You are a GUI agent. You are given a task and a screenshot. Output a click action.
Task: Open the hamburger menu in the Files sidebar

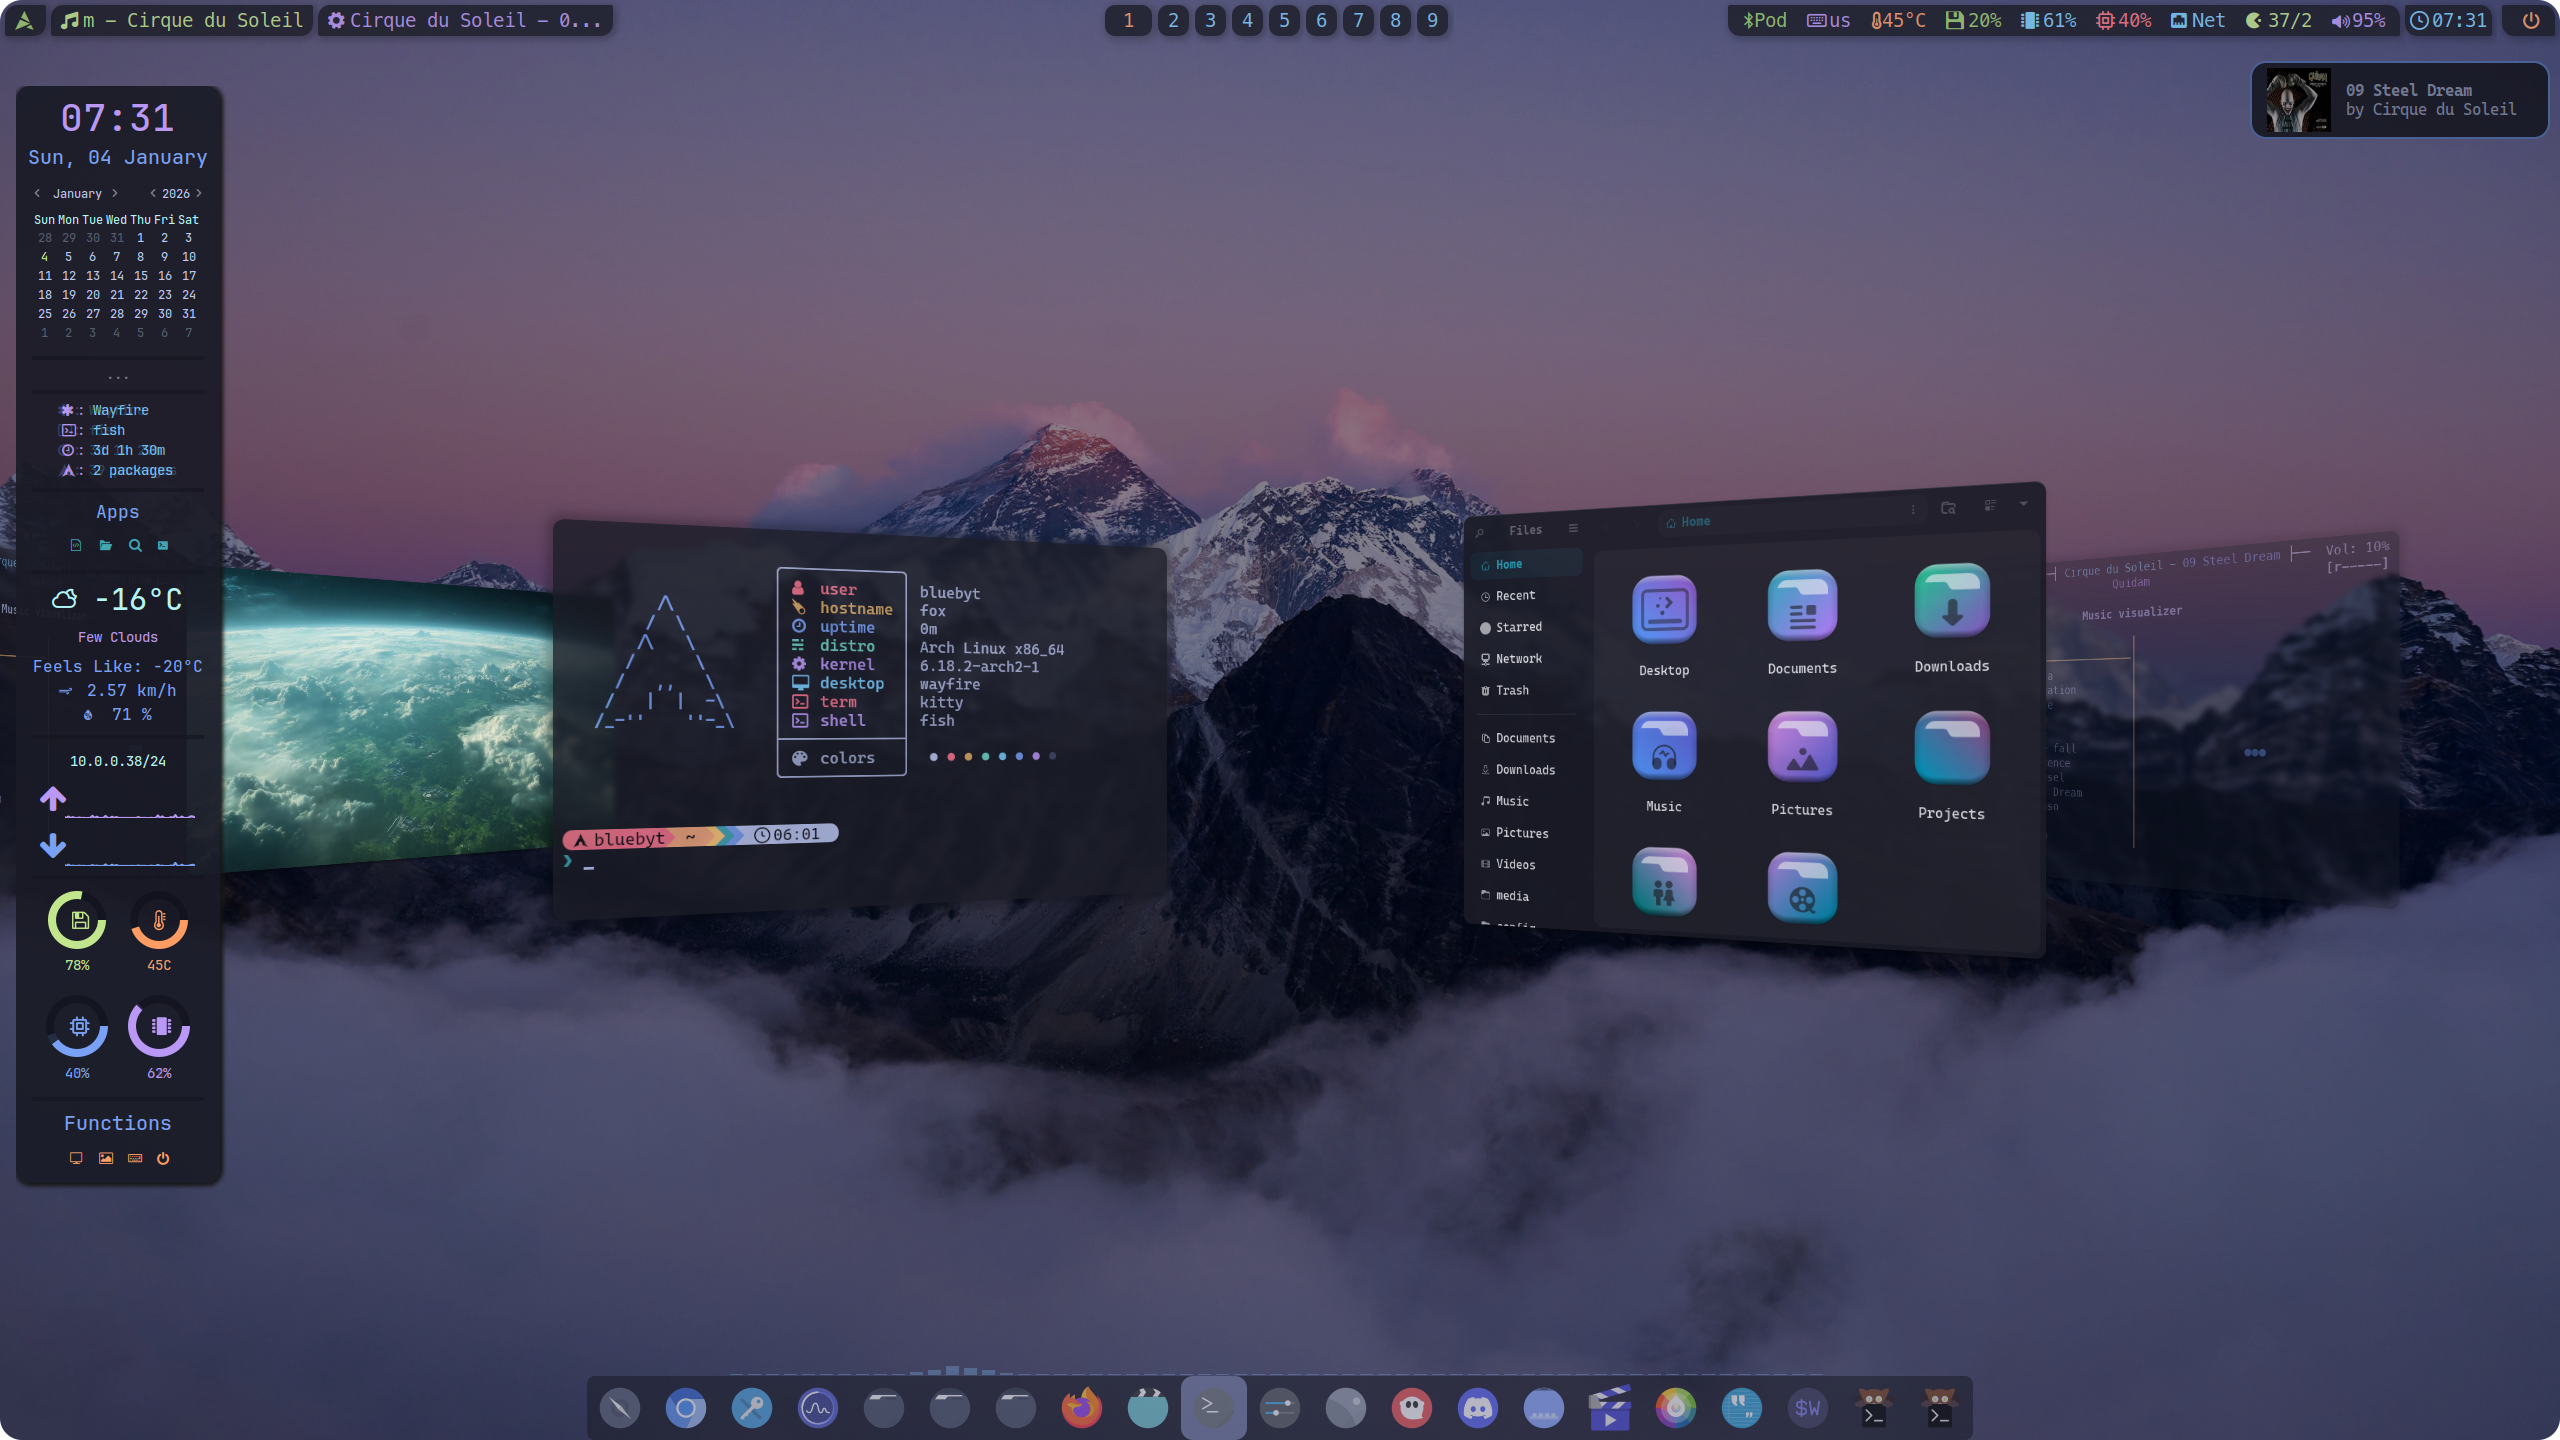click(1573, 528)
